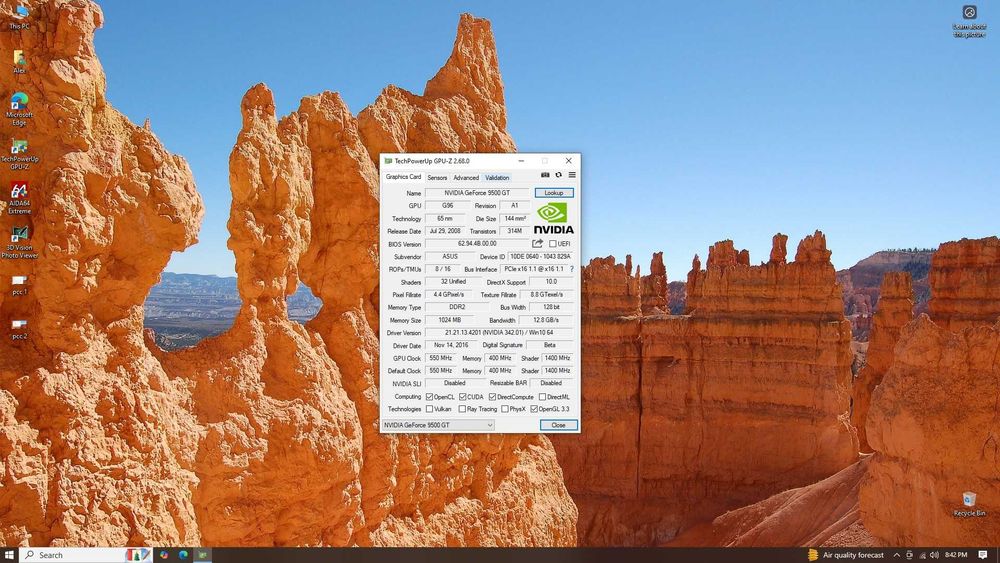Screen dimensions: 1000x563
Task: Toggle the Ray Tracing checkbox
Action: (462, 409)
